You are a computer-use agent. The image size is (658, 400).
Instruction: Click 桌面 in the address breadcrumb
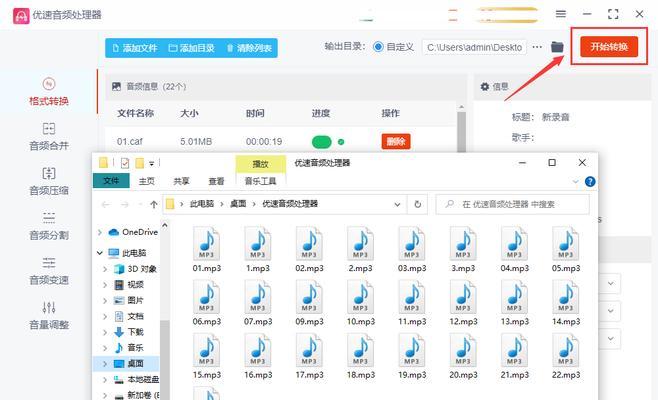click(238, 204)
